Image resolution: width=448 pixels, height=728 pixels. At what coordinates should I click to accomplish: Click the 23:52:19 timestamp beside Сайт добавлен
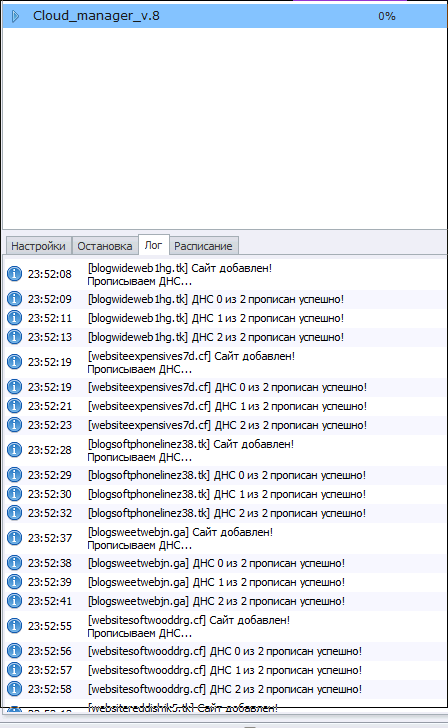[50, 362]
